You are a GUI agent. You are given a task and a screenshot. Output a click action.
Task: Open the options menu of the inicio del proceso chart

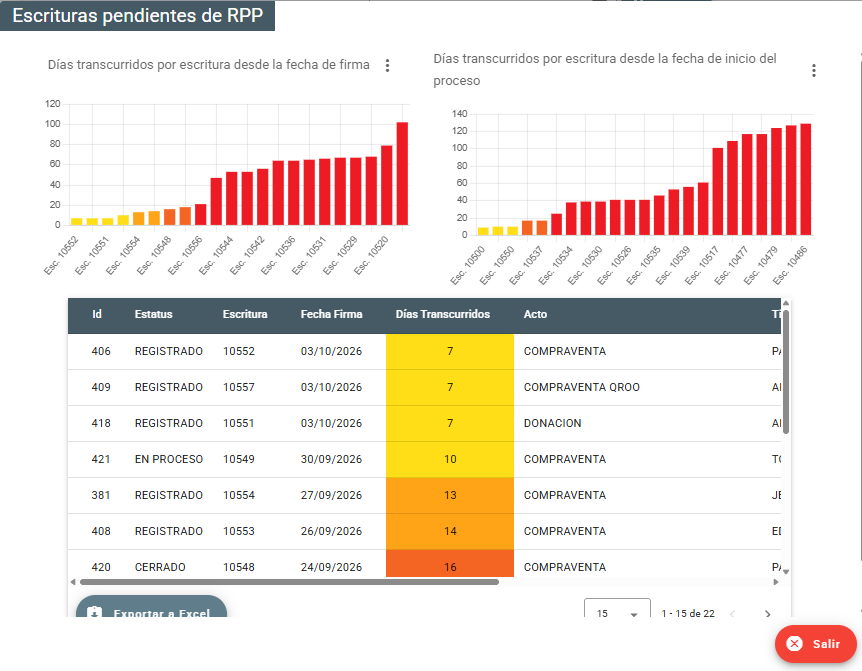[814, 70]
